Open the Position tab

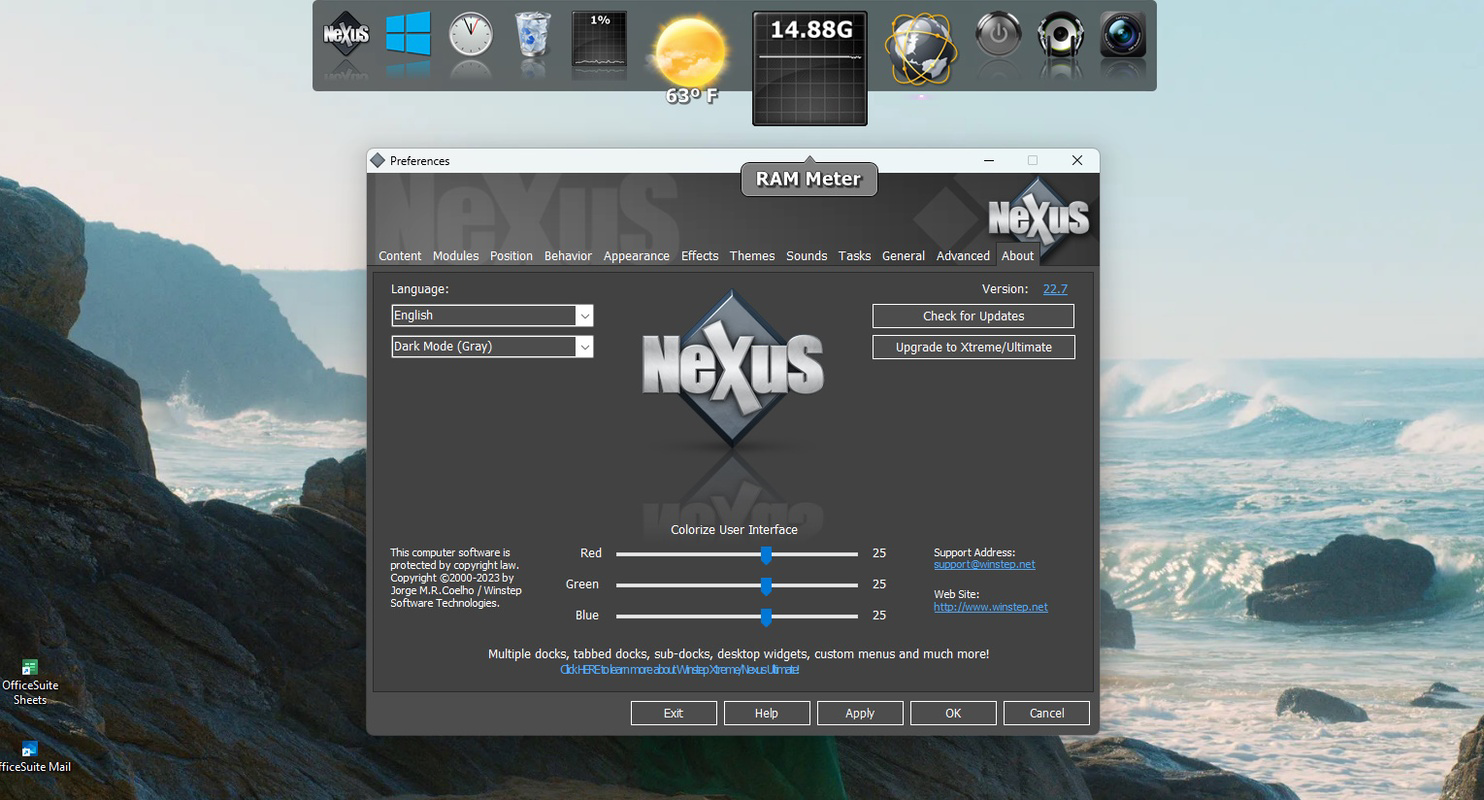coord(511,256)
